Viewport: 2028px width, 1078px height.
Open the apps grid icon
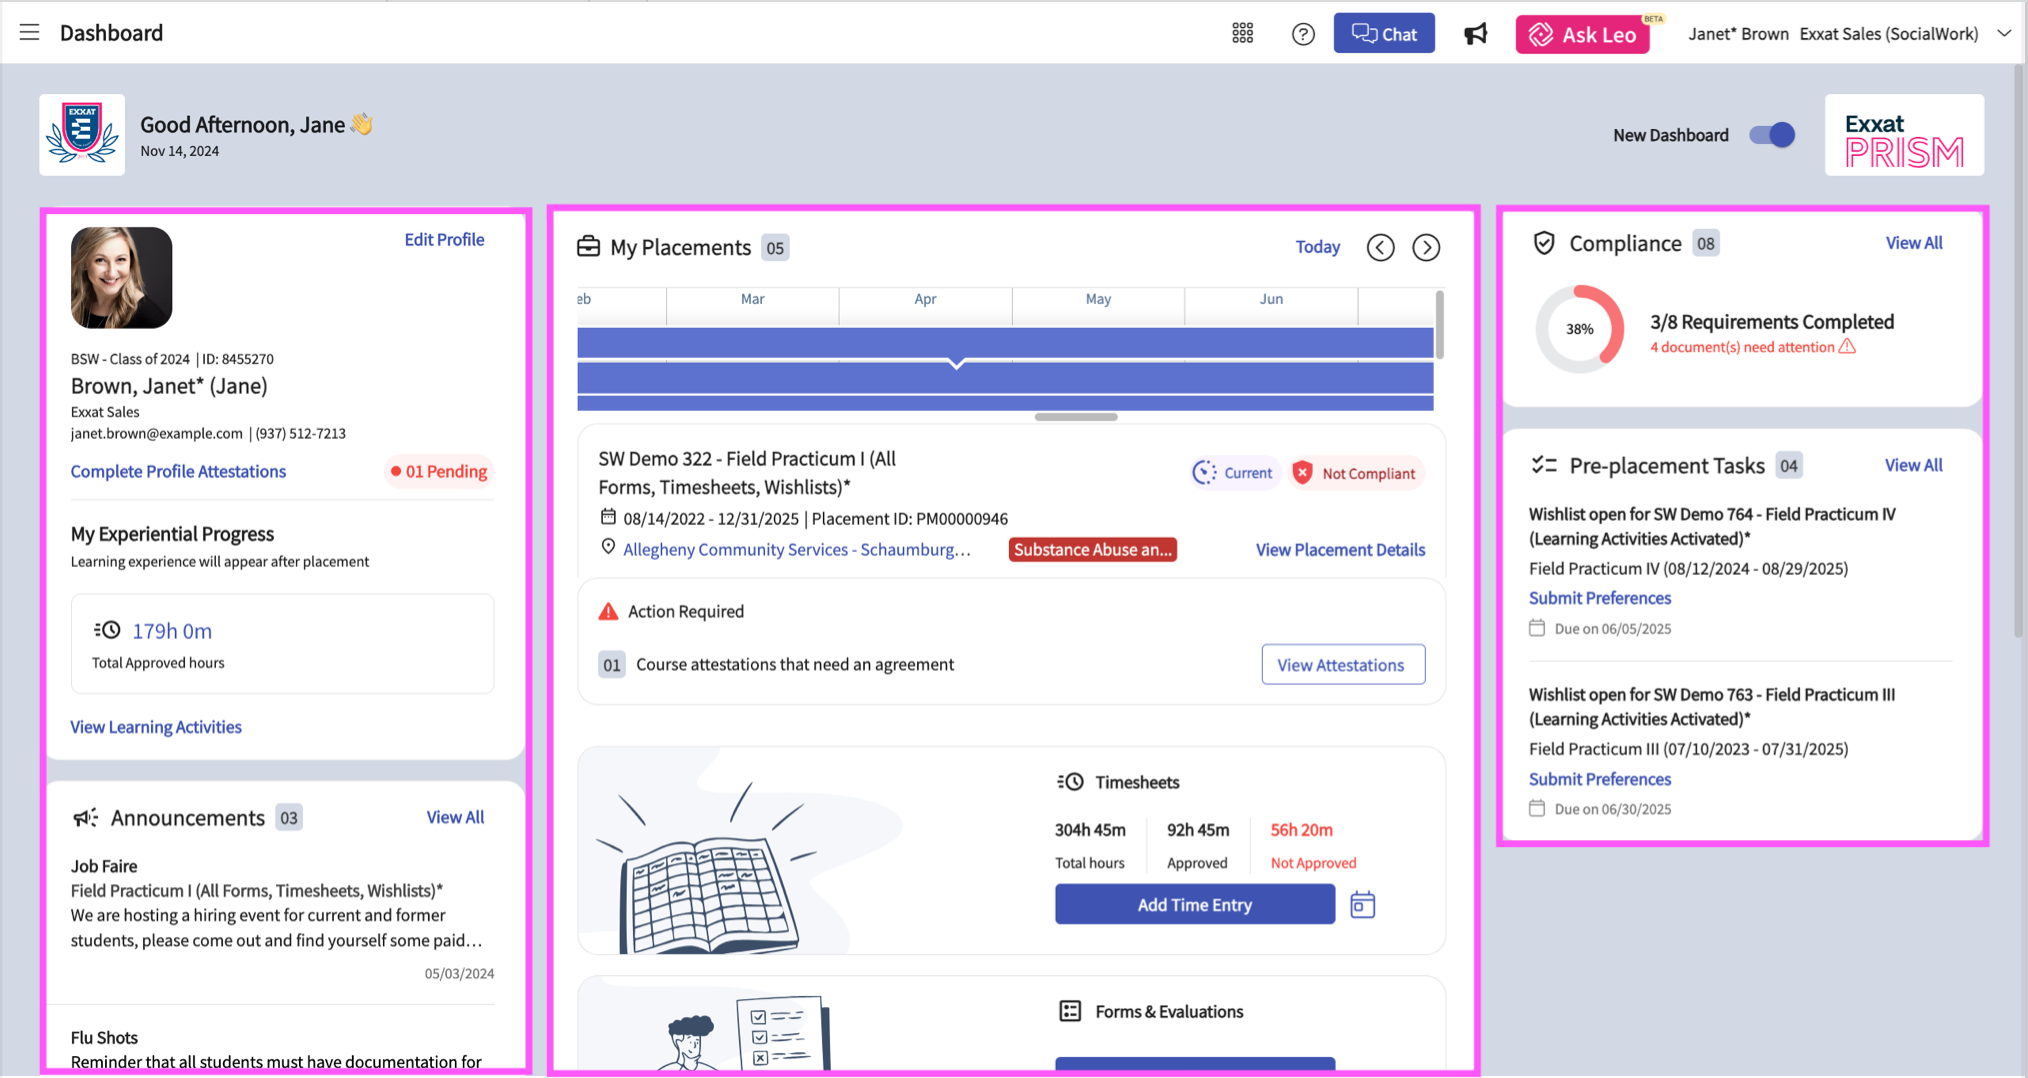[1243, 32]
